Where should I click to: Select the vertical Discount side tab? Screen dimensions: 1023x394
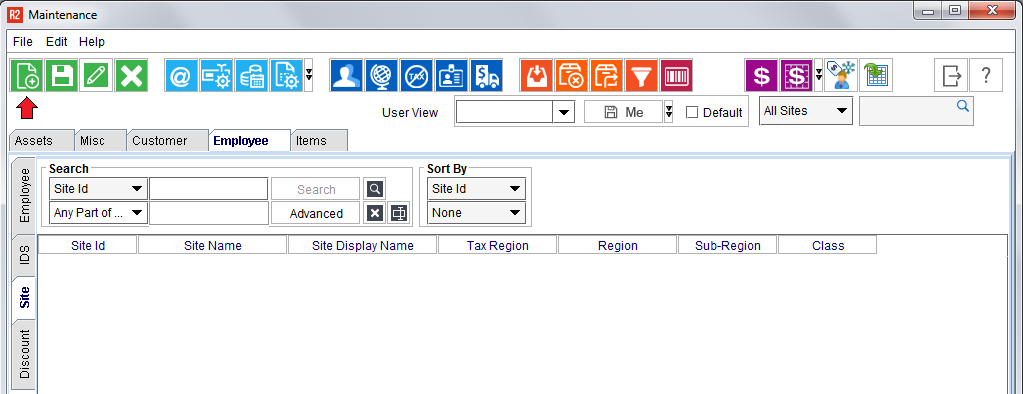pos(24,354)
